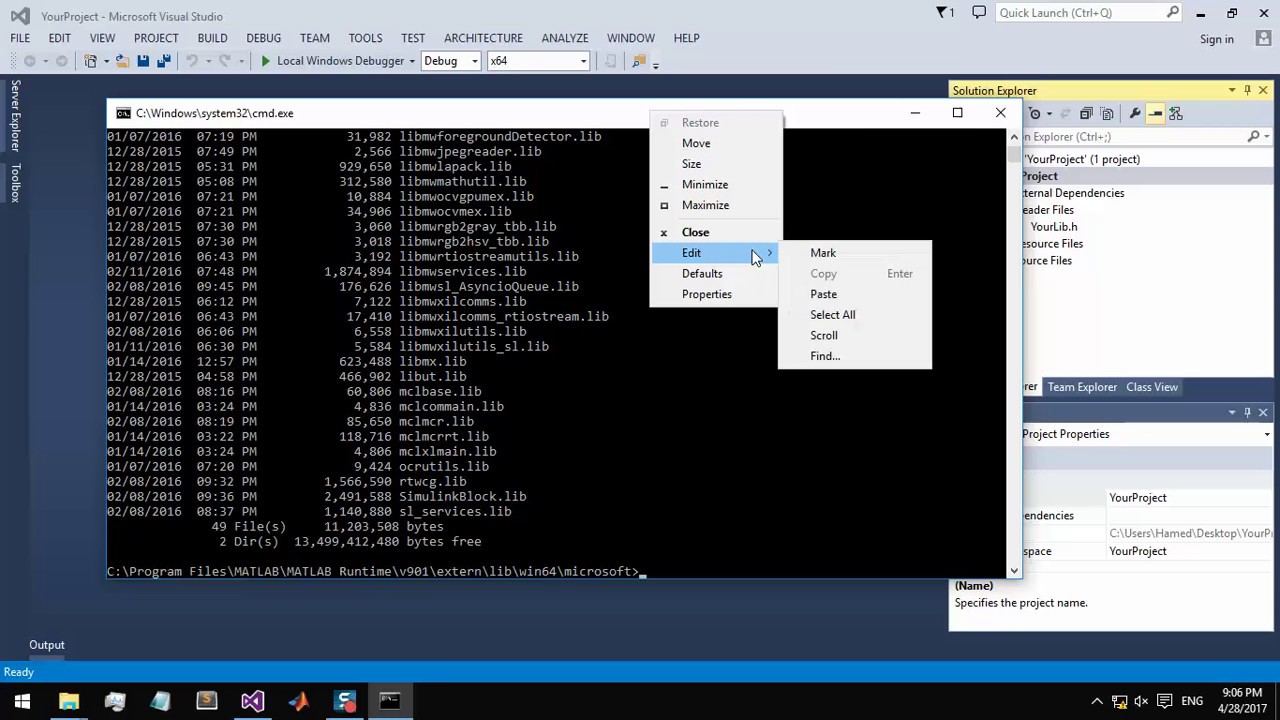Open the ANALYZE menu
The width and height of the screenshot is (1280, 720).
click(565, 38)
